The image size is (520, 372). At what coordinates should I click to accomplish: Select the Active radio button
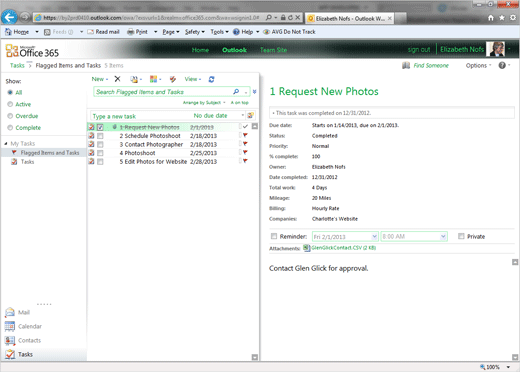(10, 104)
